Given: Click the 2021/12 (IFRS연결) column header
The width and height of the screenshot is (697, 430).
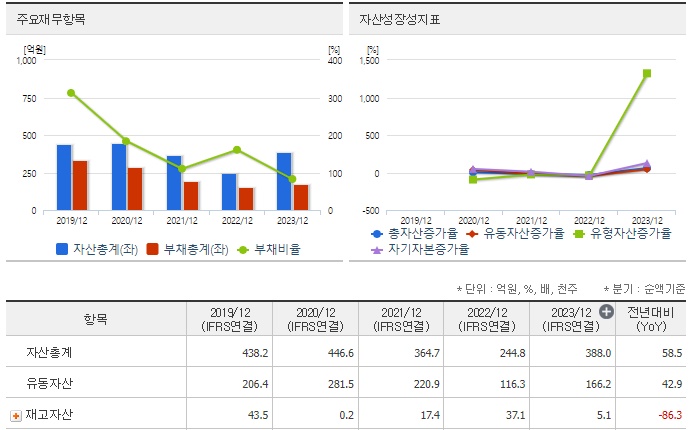Looking at the screenshot, I should point(401,319).
